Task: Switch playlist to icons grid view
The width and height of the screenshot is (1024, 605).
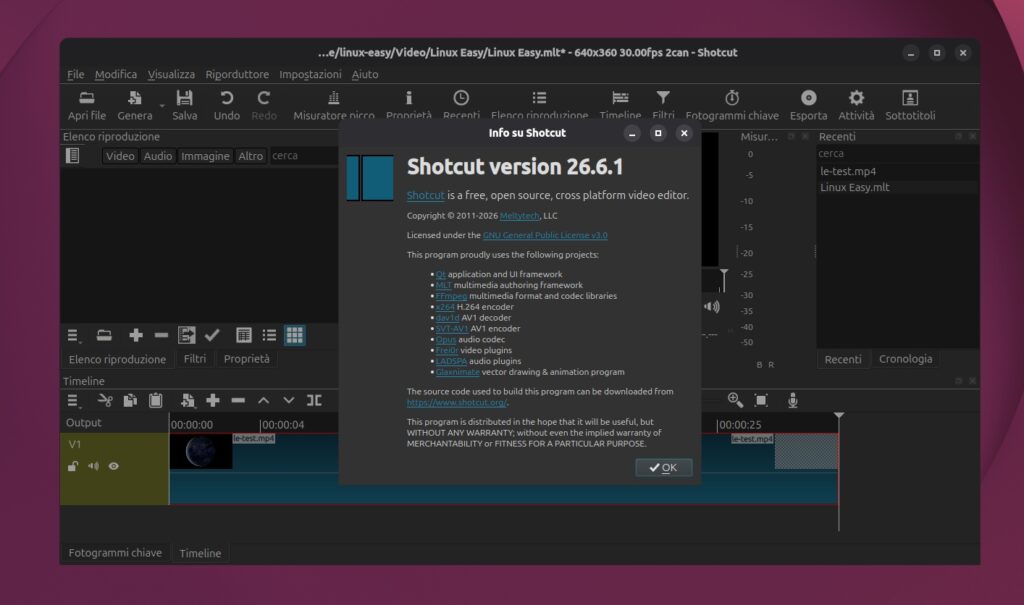Action: pyautogui.click(x=295, y=336)
